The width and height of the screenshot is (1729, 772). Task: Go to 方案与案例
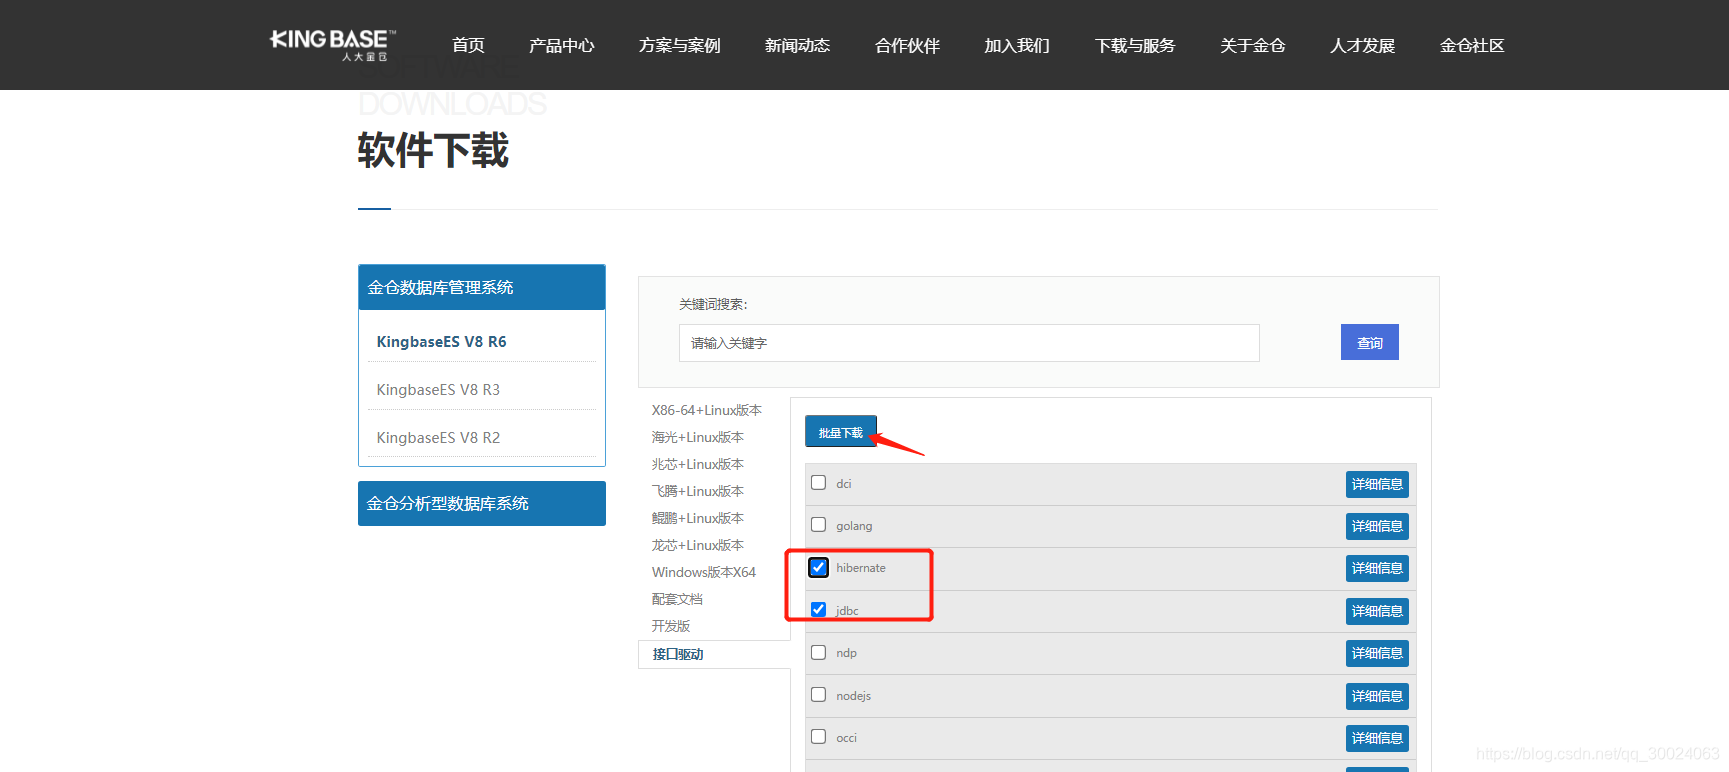click(x=679, y=46)
